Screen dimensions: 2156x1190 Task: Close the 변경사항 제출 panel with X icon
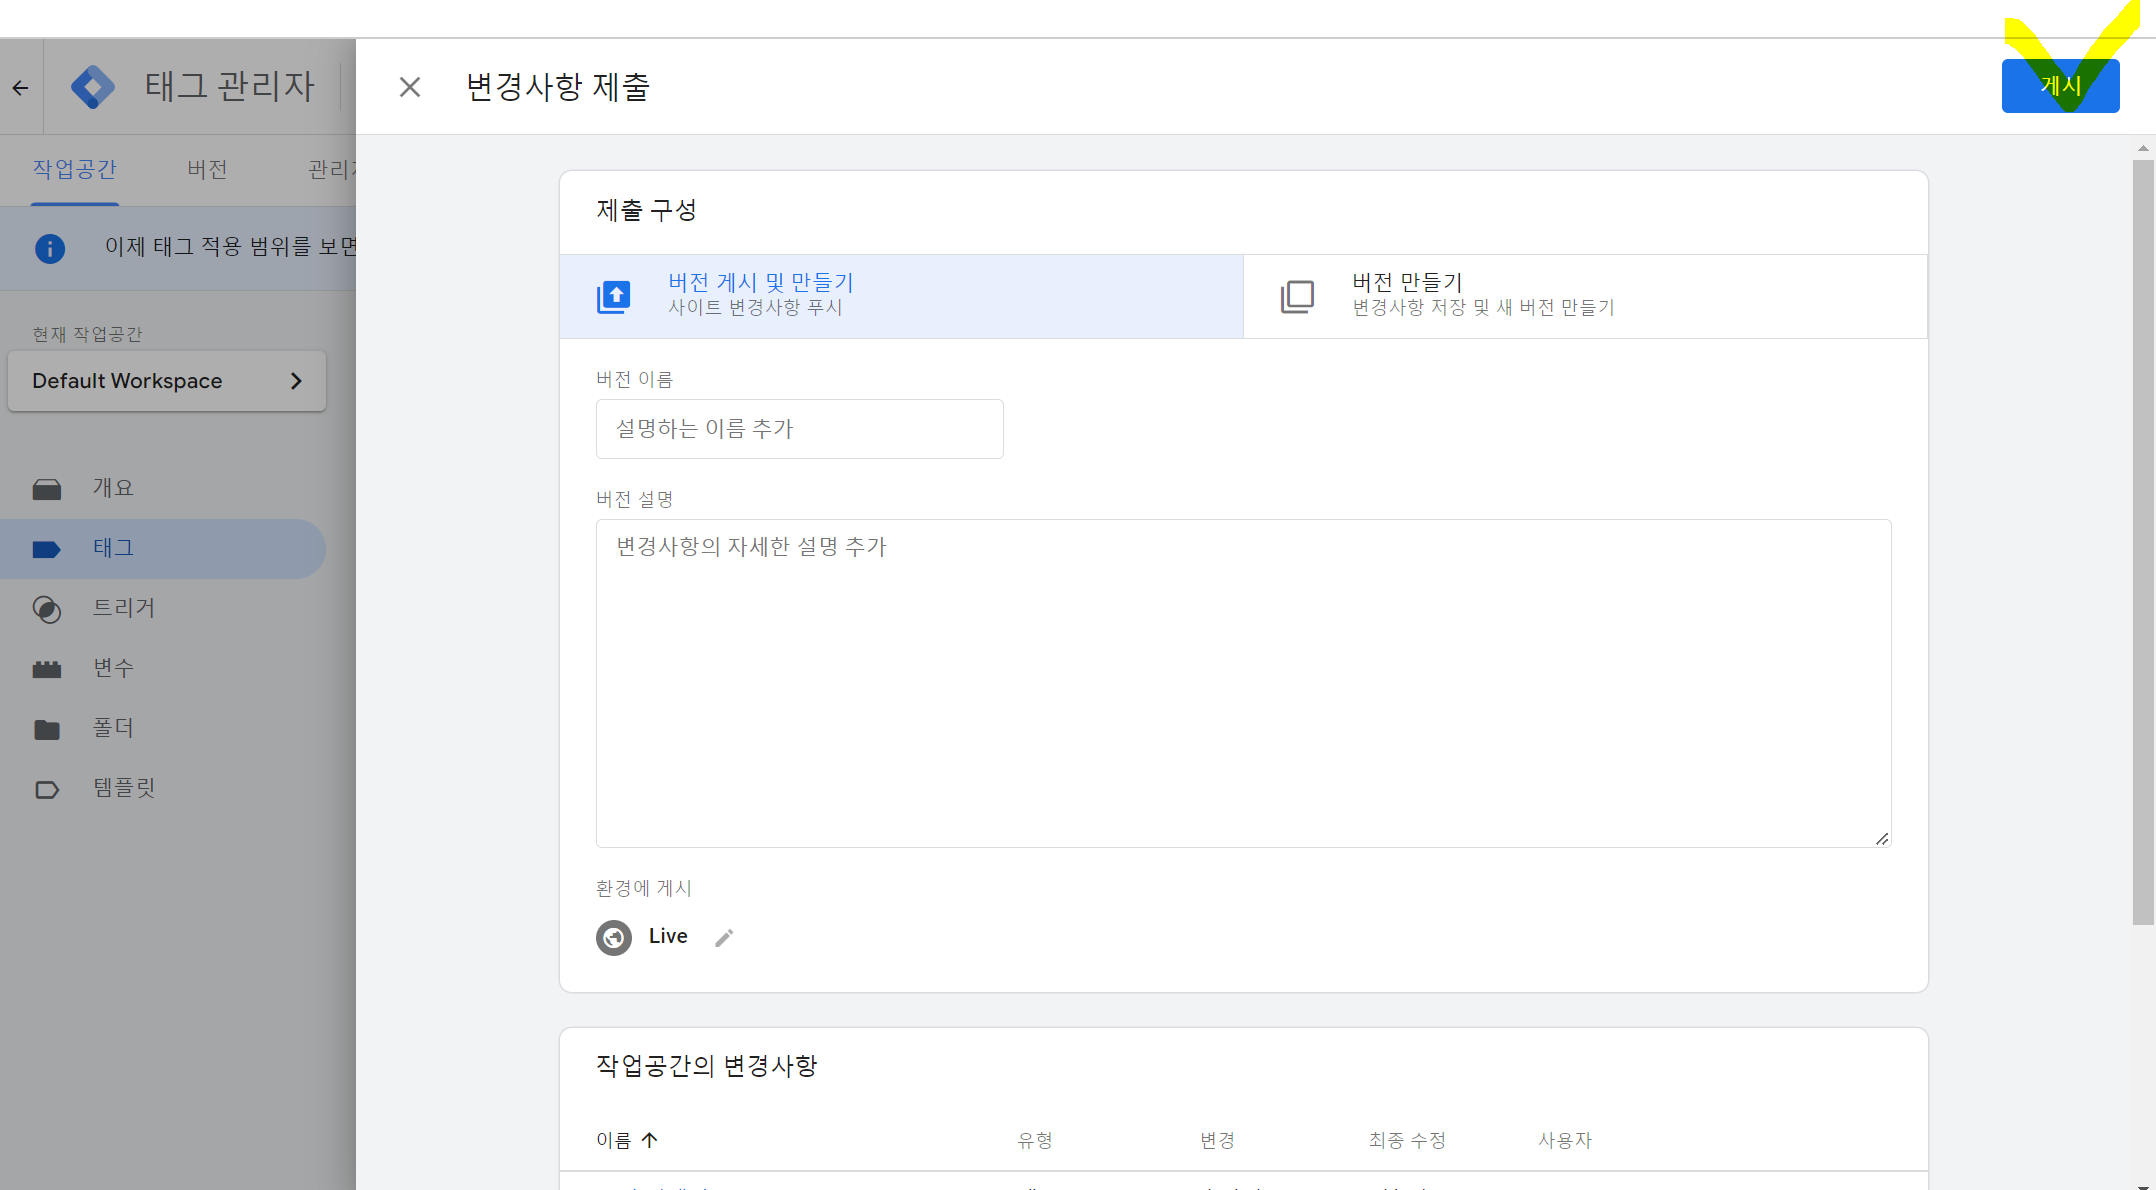coord(409,87)
